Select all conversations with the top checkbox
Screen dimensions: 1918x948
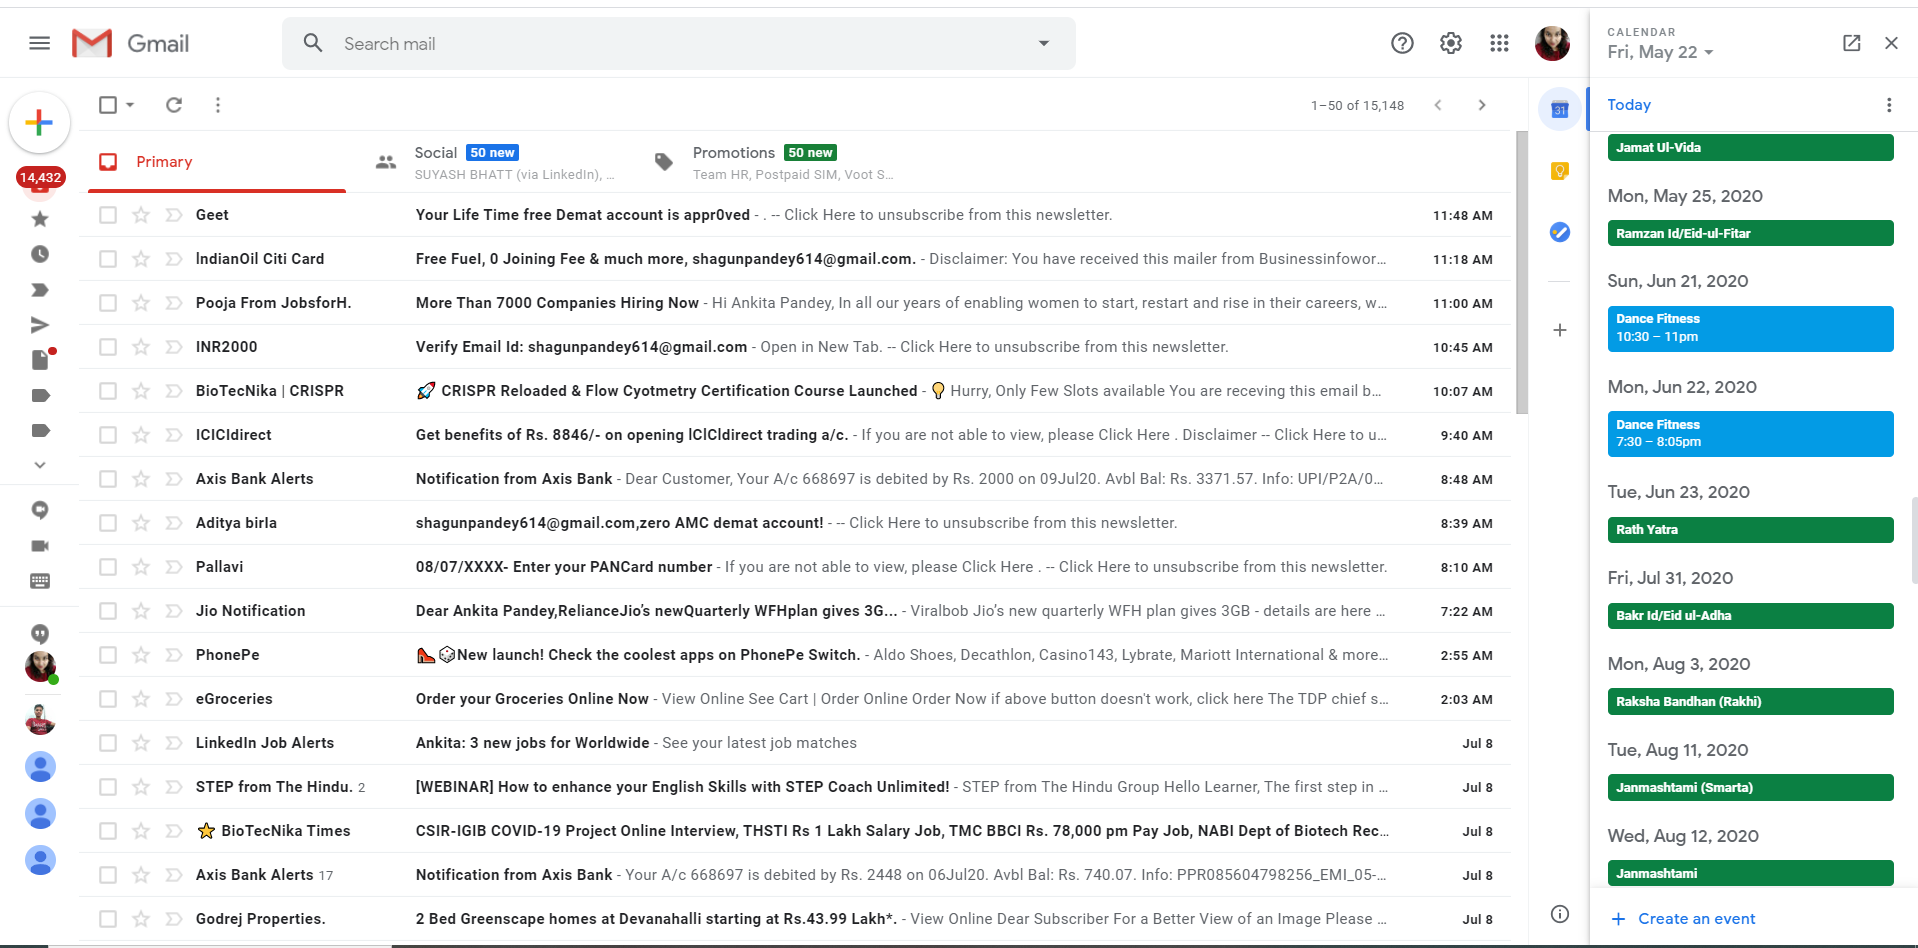(x=107, y=104)
